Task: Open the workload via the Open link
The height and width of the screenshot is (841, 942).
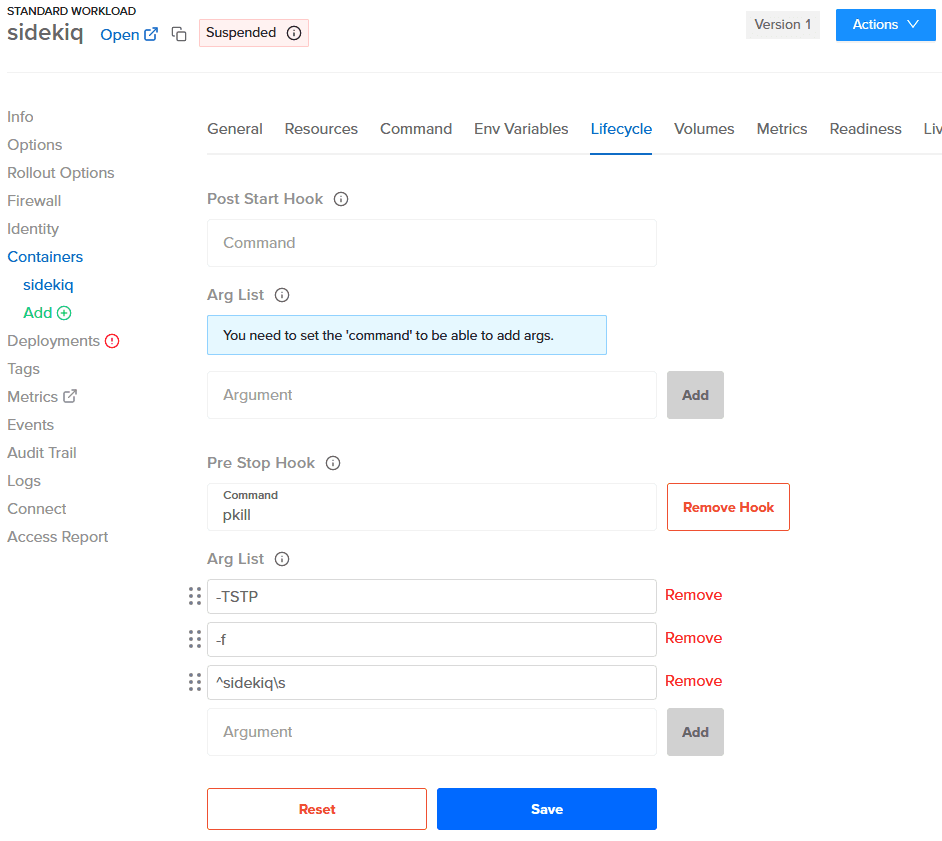Action: coord(129,35)
